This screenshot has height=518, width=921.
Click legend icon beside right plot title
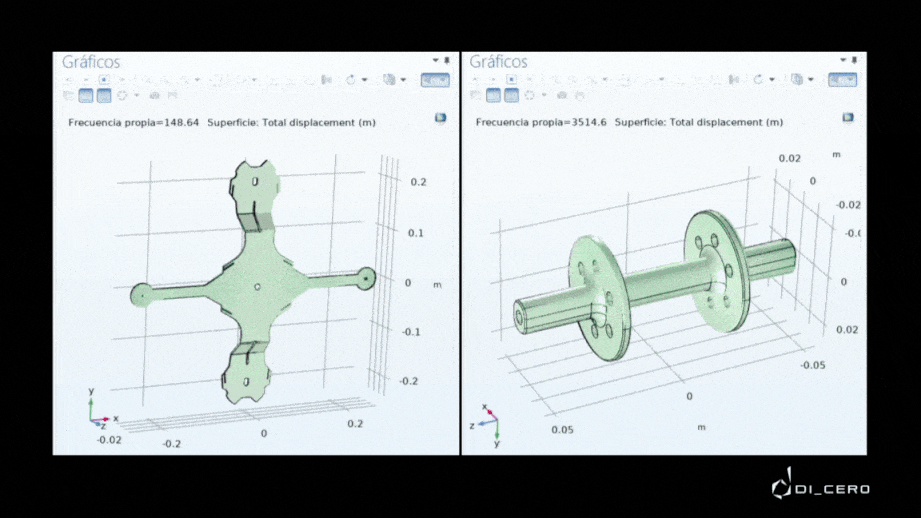pos(848,118)
